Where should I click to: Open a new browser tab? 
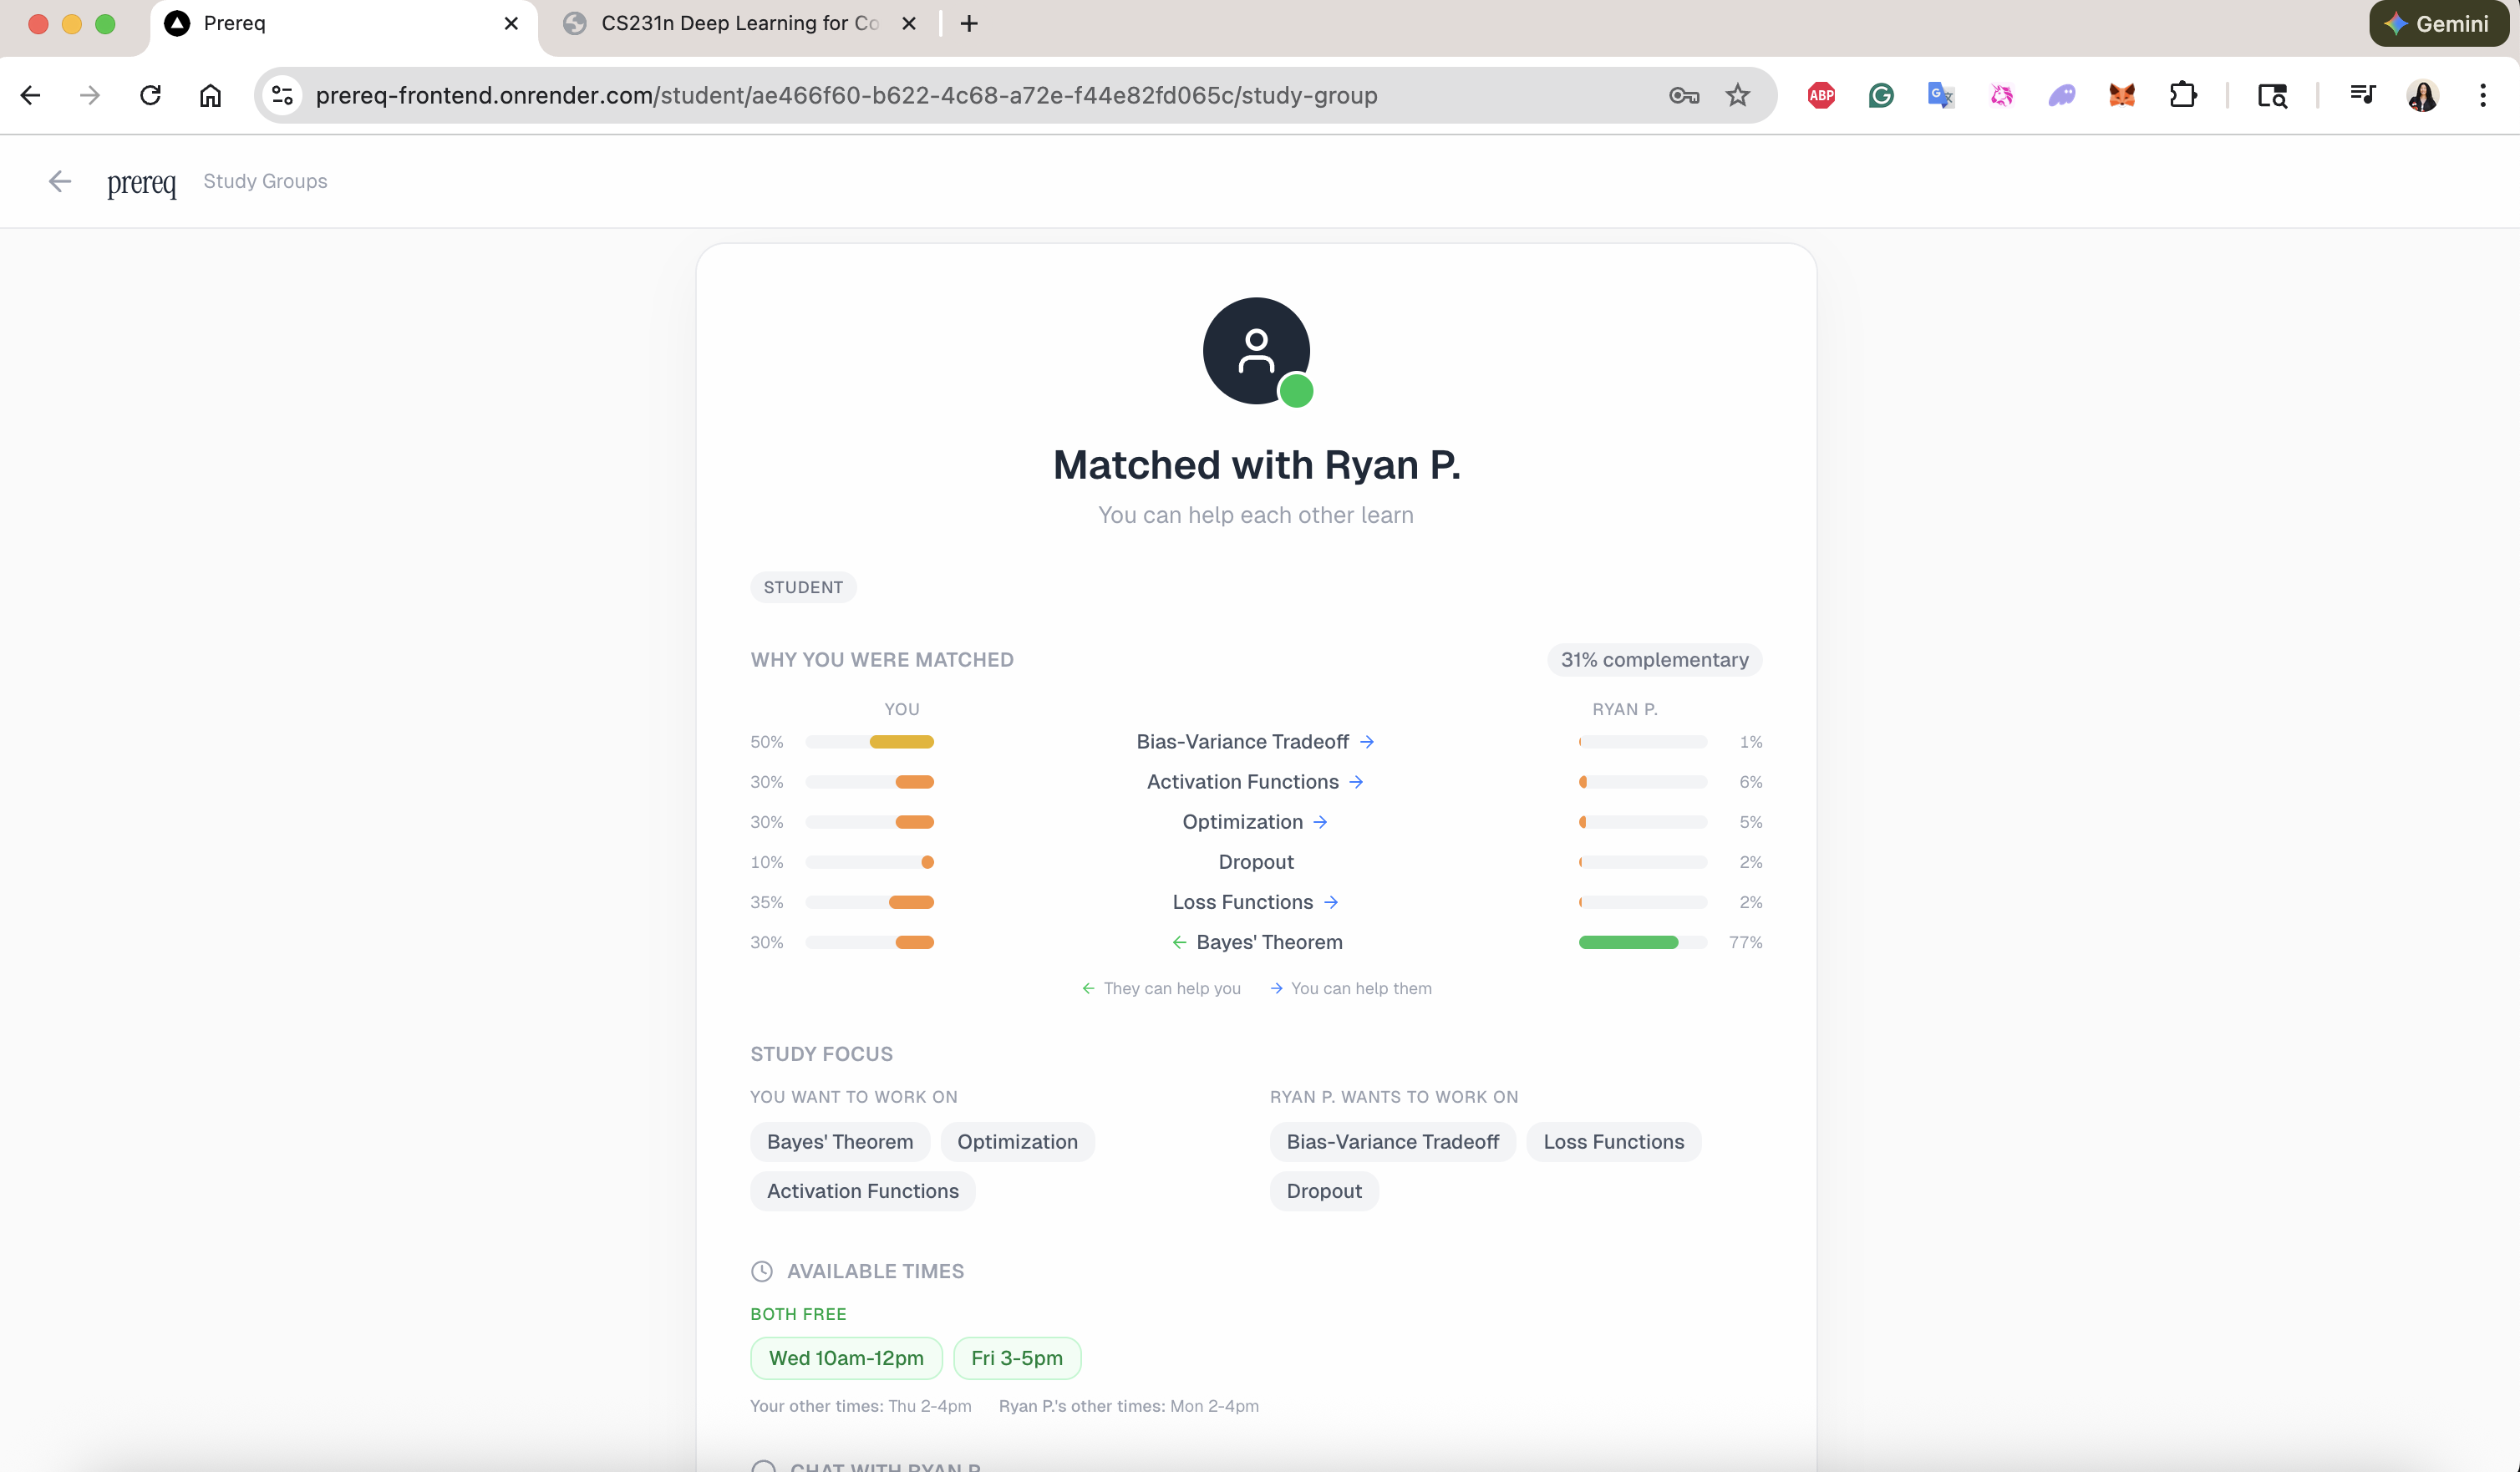click(968, 23)
